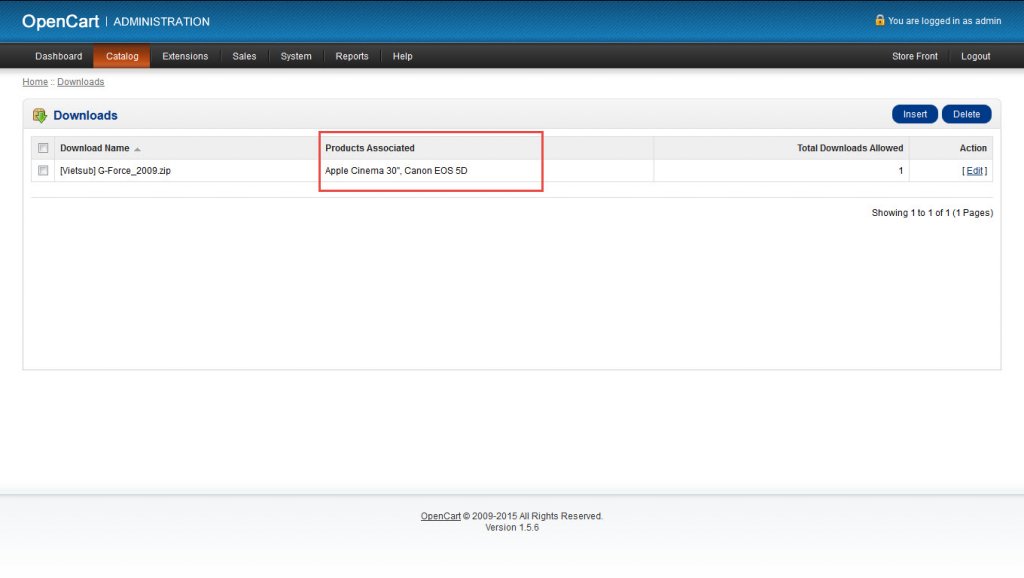Go to Store Front
Screen dimensions: 1024x578
point(914,56)
